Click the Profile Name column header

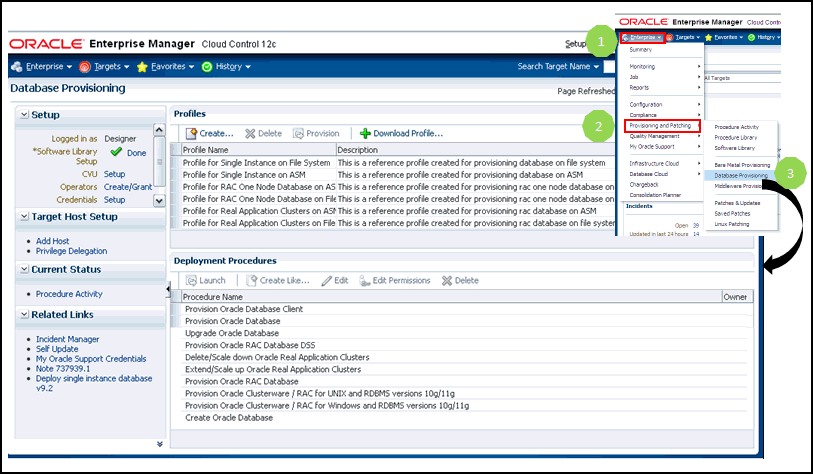pyautogui.click(x=258, y=150)
